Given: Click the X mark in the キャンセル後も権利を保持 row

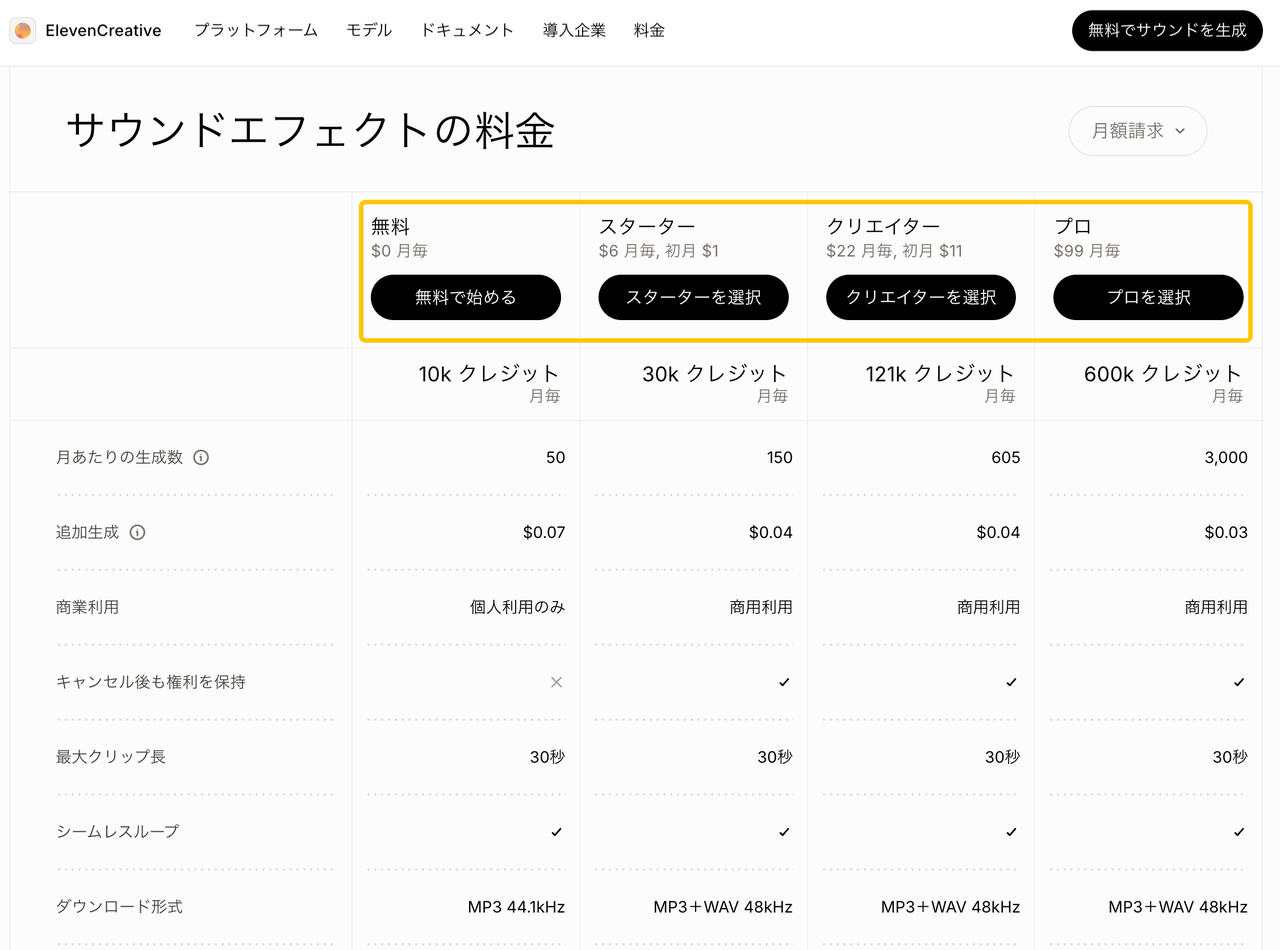Looking at the screenshot, I should click(x=557, y=682).
